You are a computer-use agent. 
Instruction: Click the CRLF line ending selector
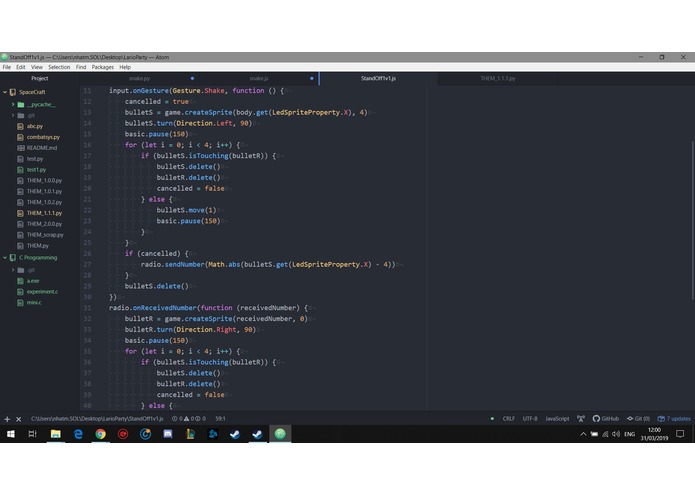click(x=508, y=419)
